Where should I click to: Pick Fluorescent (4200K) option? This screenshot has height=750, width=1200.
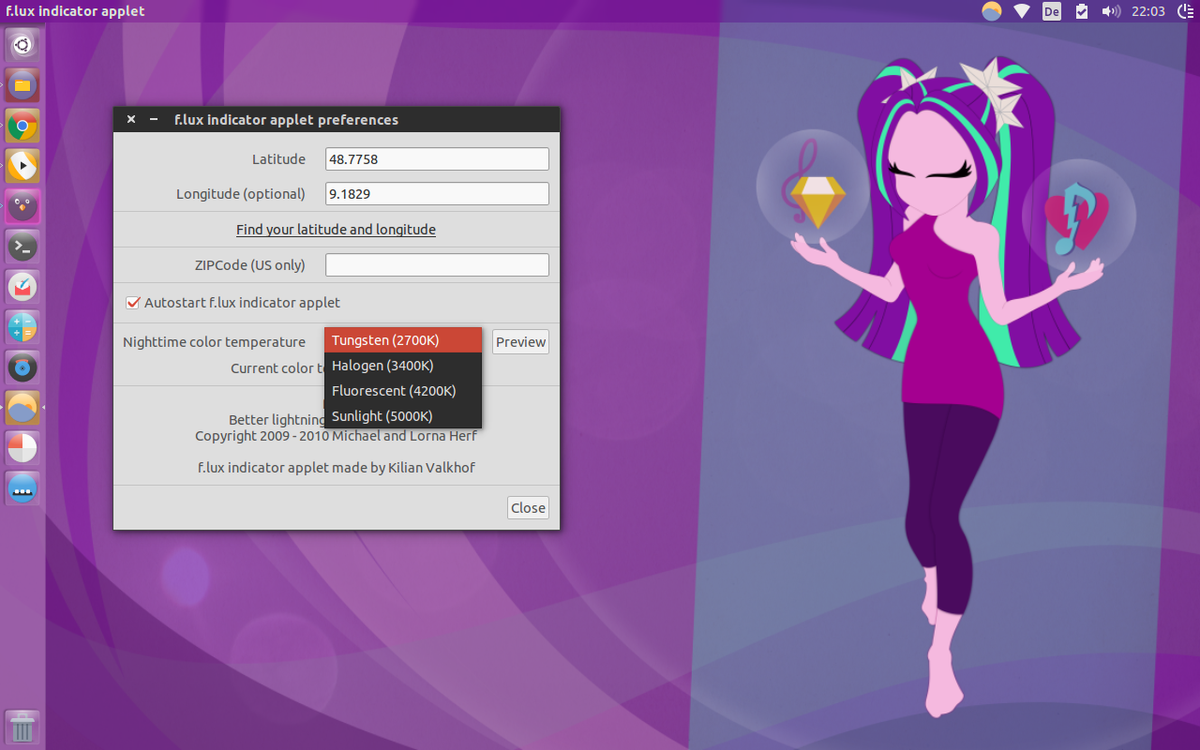(403, 390)
